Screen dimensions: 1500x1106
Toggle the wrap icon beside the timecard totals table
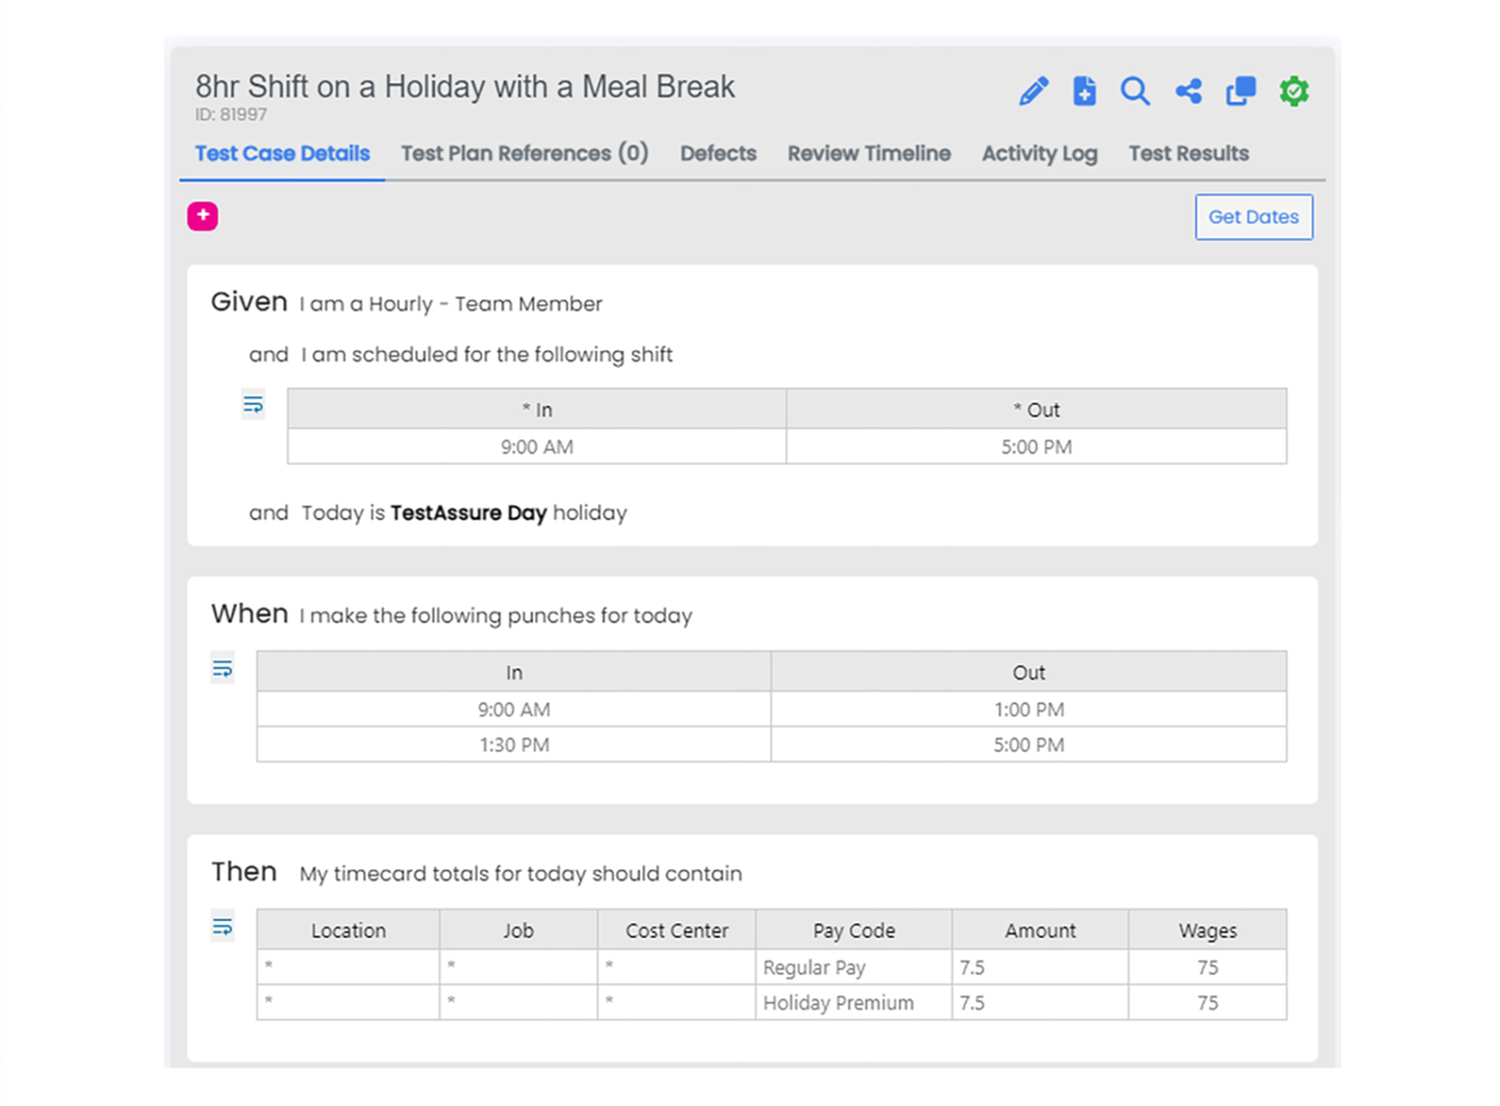[x=222, y=926]
